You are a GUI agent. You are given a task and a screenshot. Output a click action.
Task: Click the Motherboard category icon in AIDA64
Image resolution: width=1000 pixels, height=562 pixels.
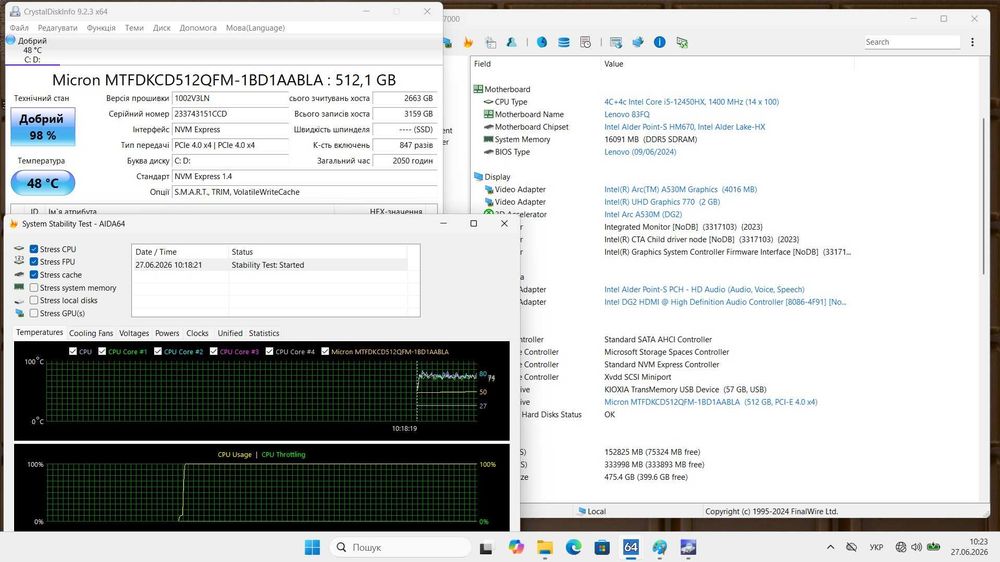[478, 89]
